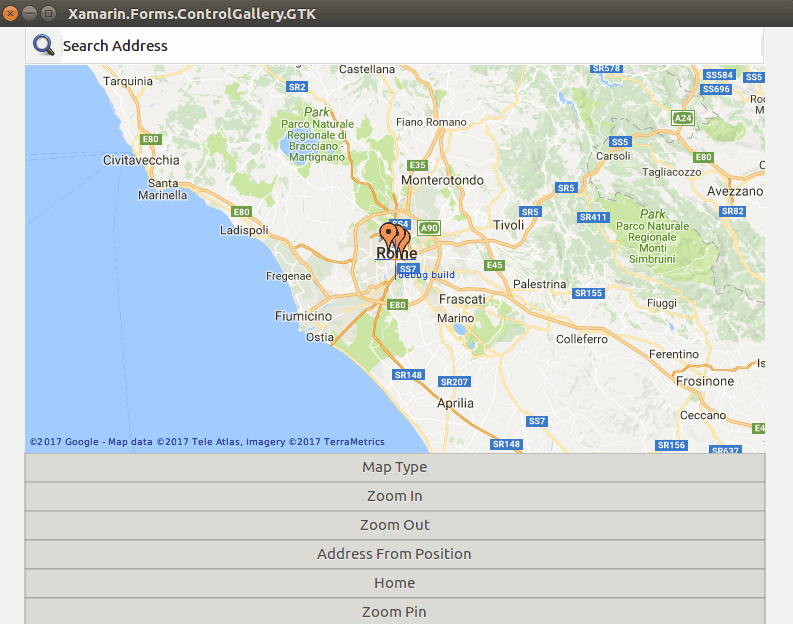Select the Address From Position button

394,554
